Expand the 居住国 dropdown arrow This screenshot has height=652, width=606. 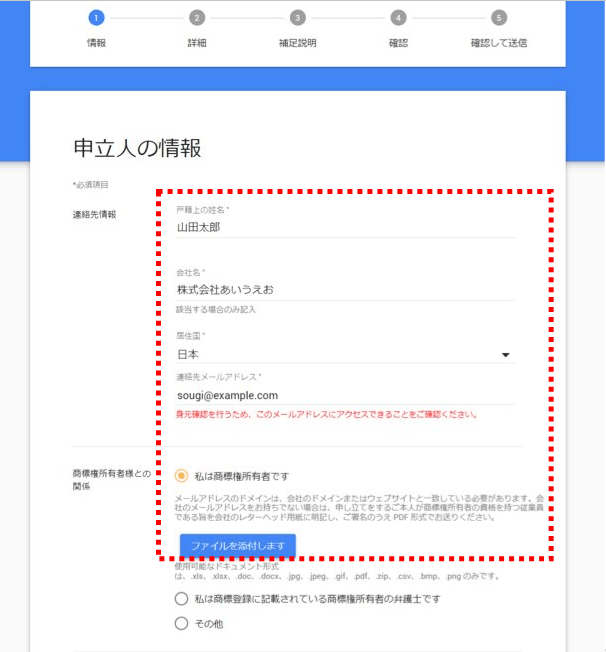pyautogui.click(x=505, y=355)
